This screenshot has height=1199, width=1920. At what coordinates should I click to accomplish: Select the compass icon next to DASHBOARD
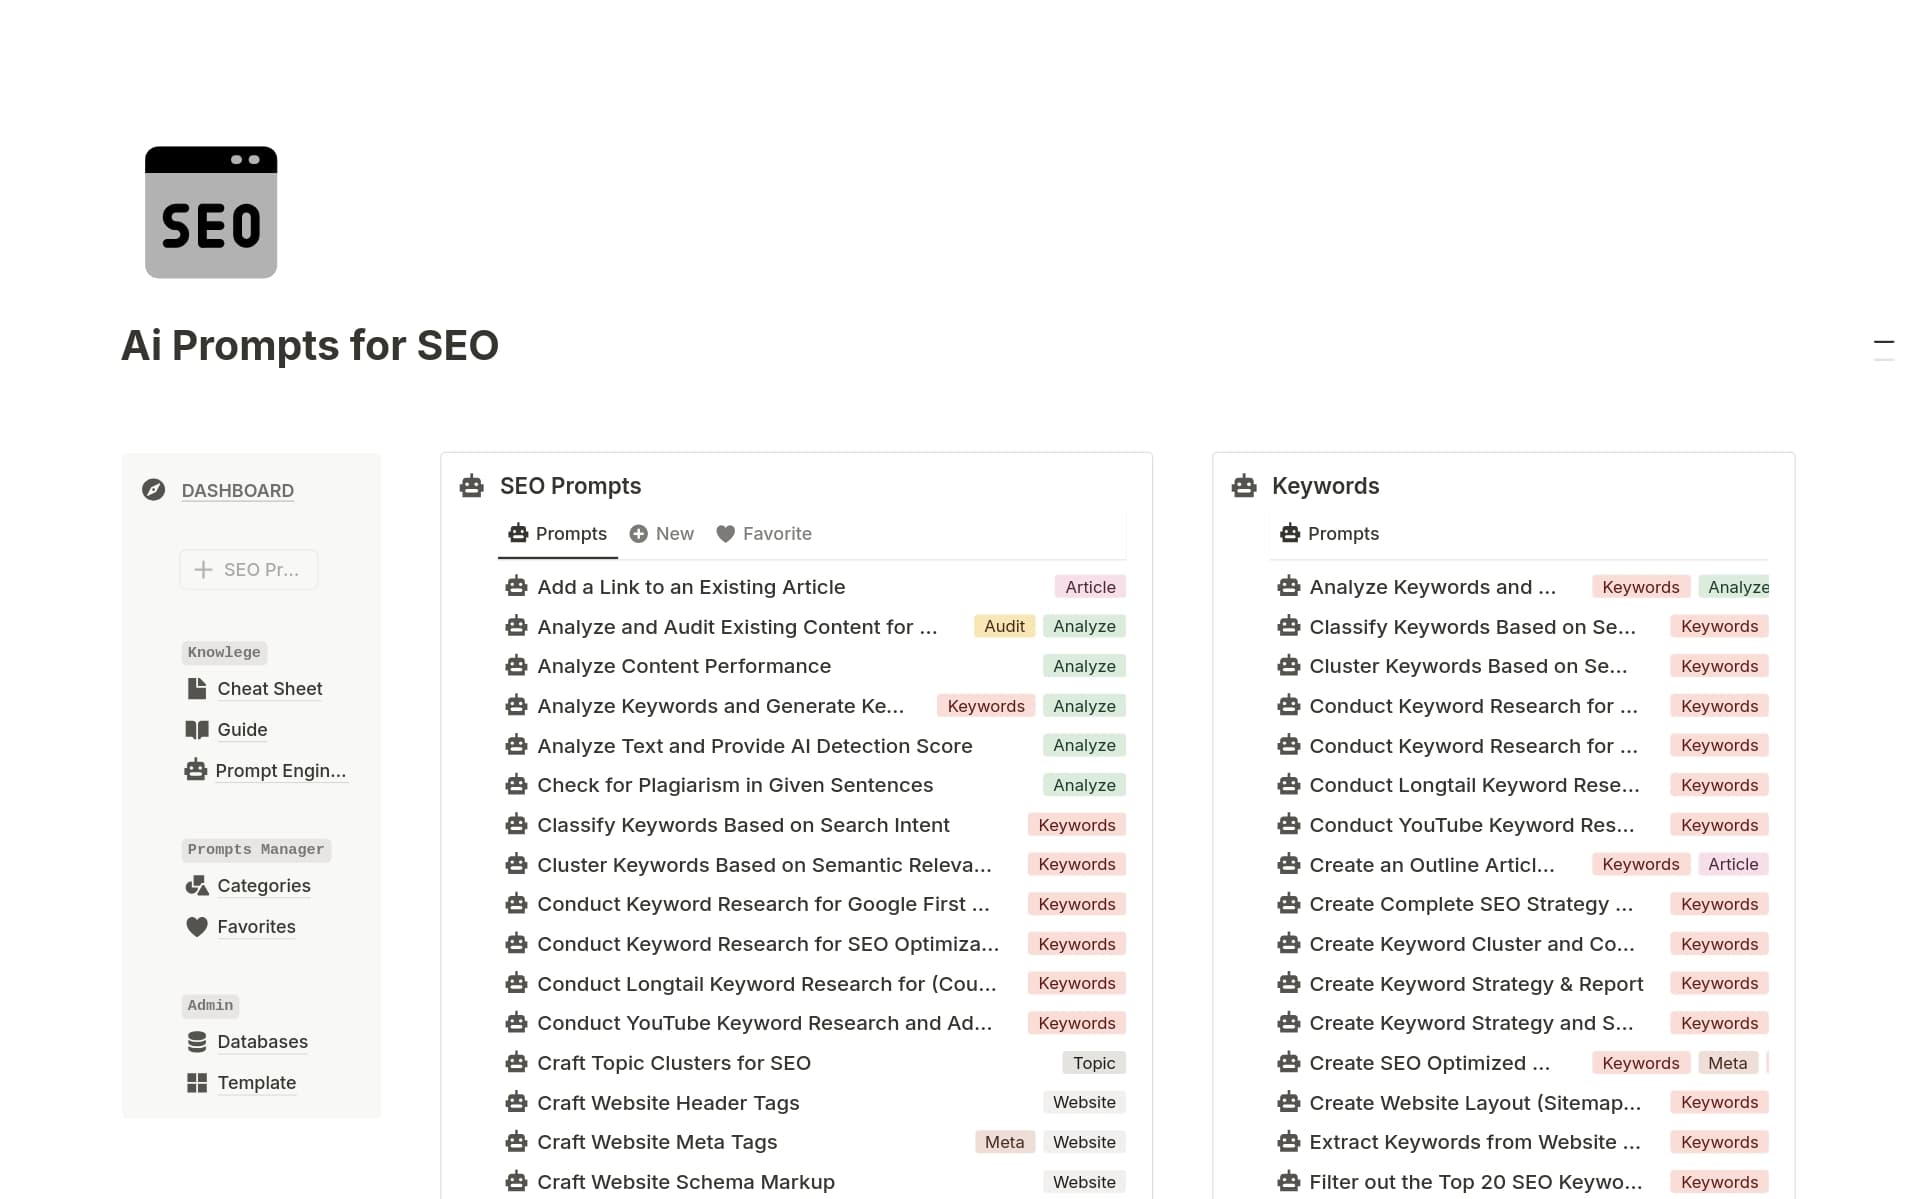point(153,490)
